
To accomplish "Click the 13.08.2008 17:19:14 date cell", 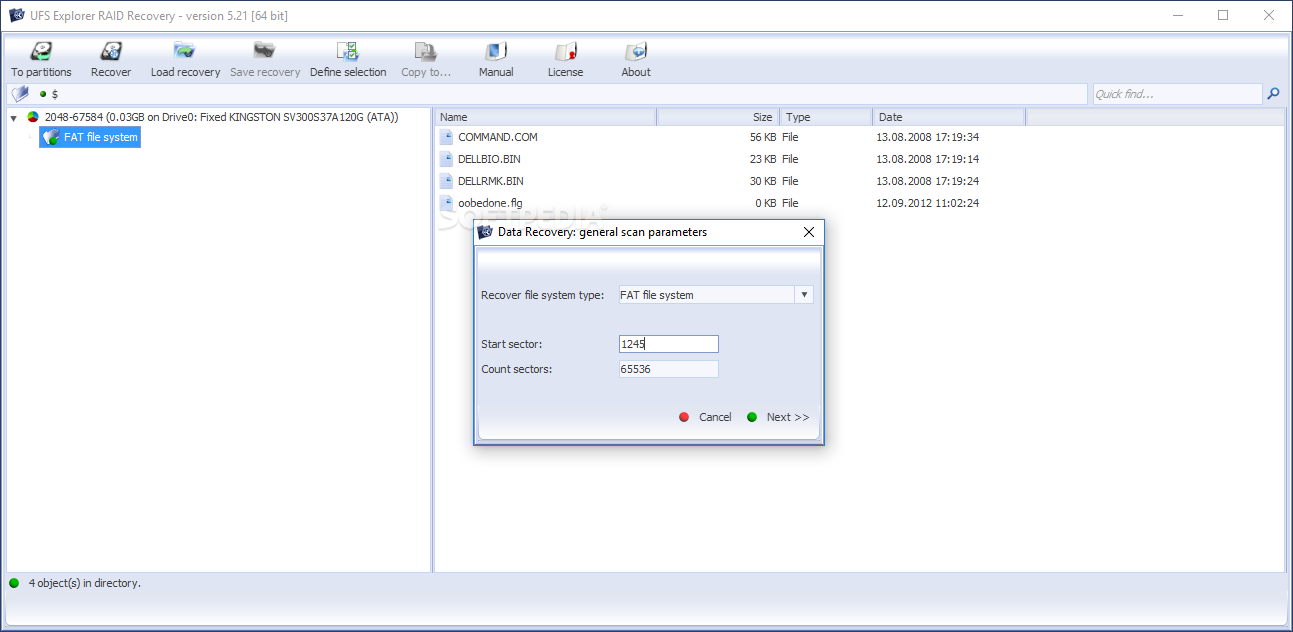I will pos(927,159).
